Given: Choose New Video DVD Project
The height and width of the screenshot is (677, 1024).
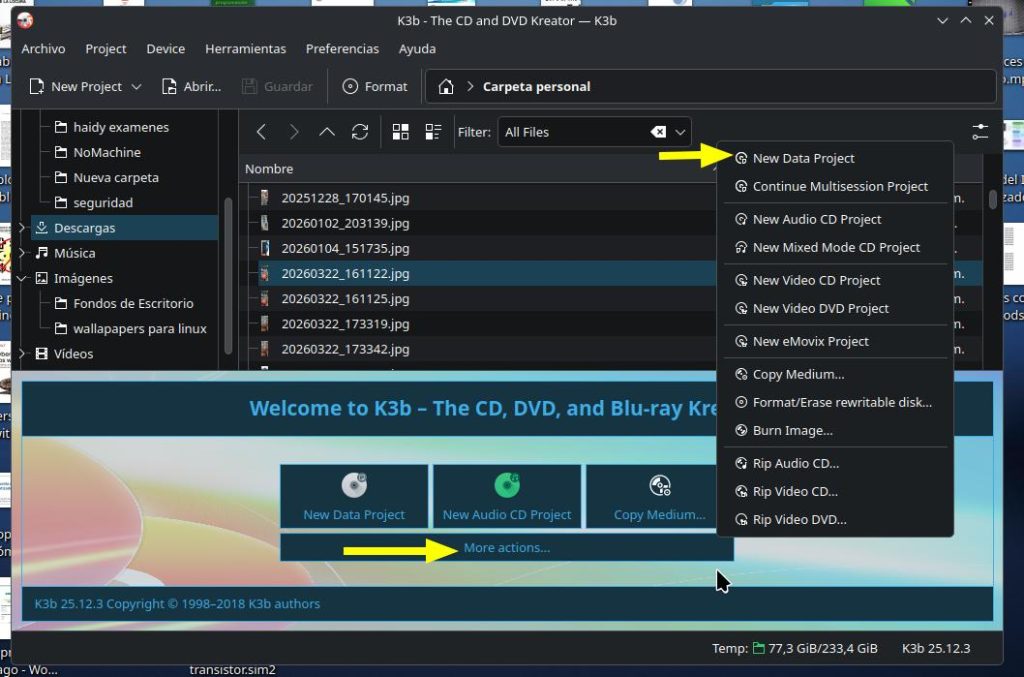Looking at the screenshot, I should coord(835,308).
